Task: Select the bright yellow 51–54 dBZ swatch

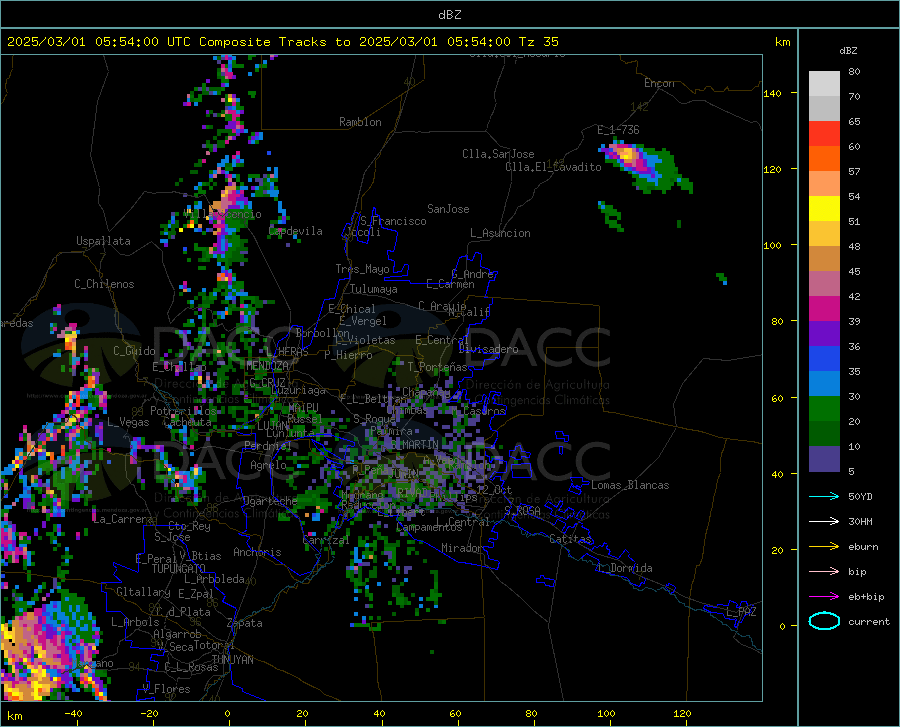Action: point(824,209)
